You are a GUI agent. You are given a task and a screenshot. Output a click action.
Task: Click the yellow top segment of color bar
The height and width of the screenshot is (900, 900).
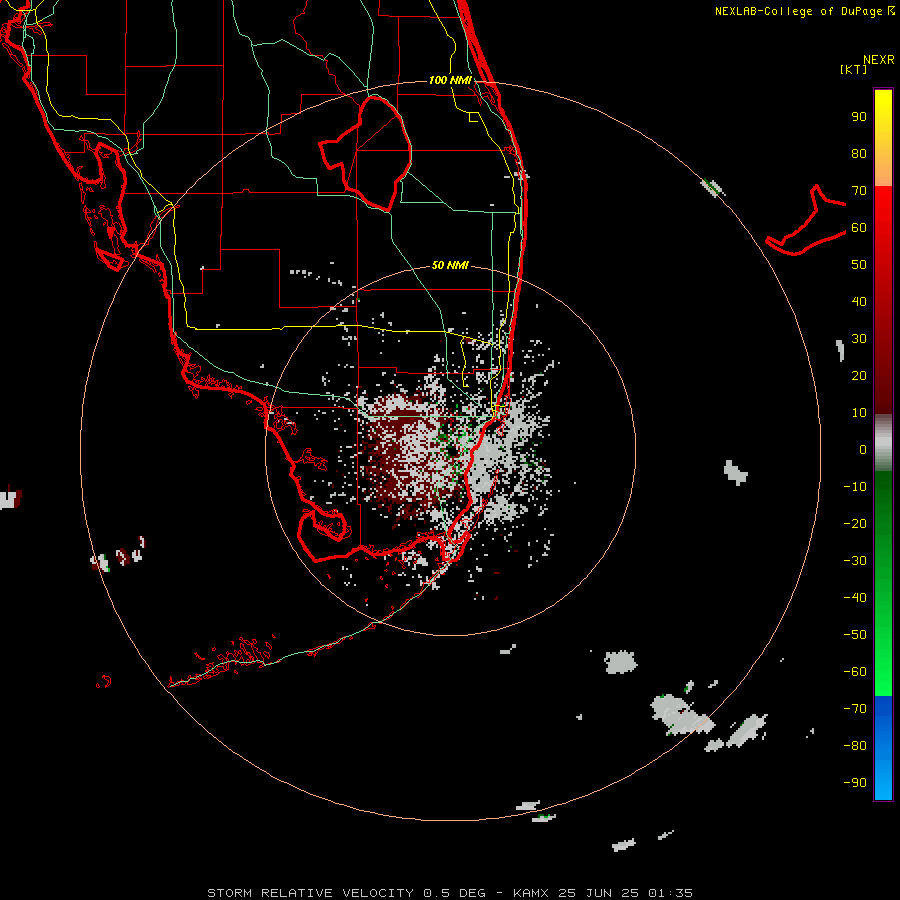tap(883, 138)
